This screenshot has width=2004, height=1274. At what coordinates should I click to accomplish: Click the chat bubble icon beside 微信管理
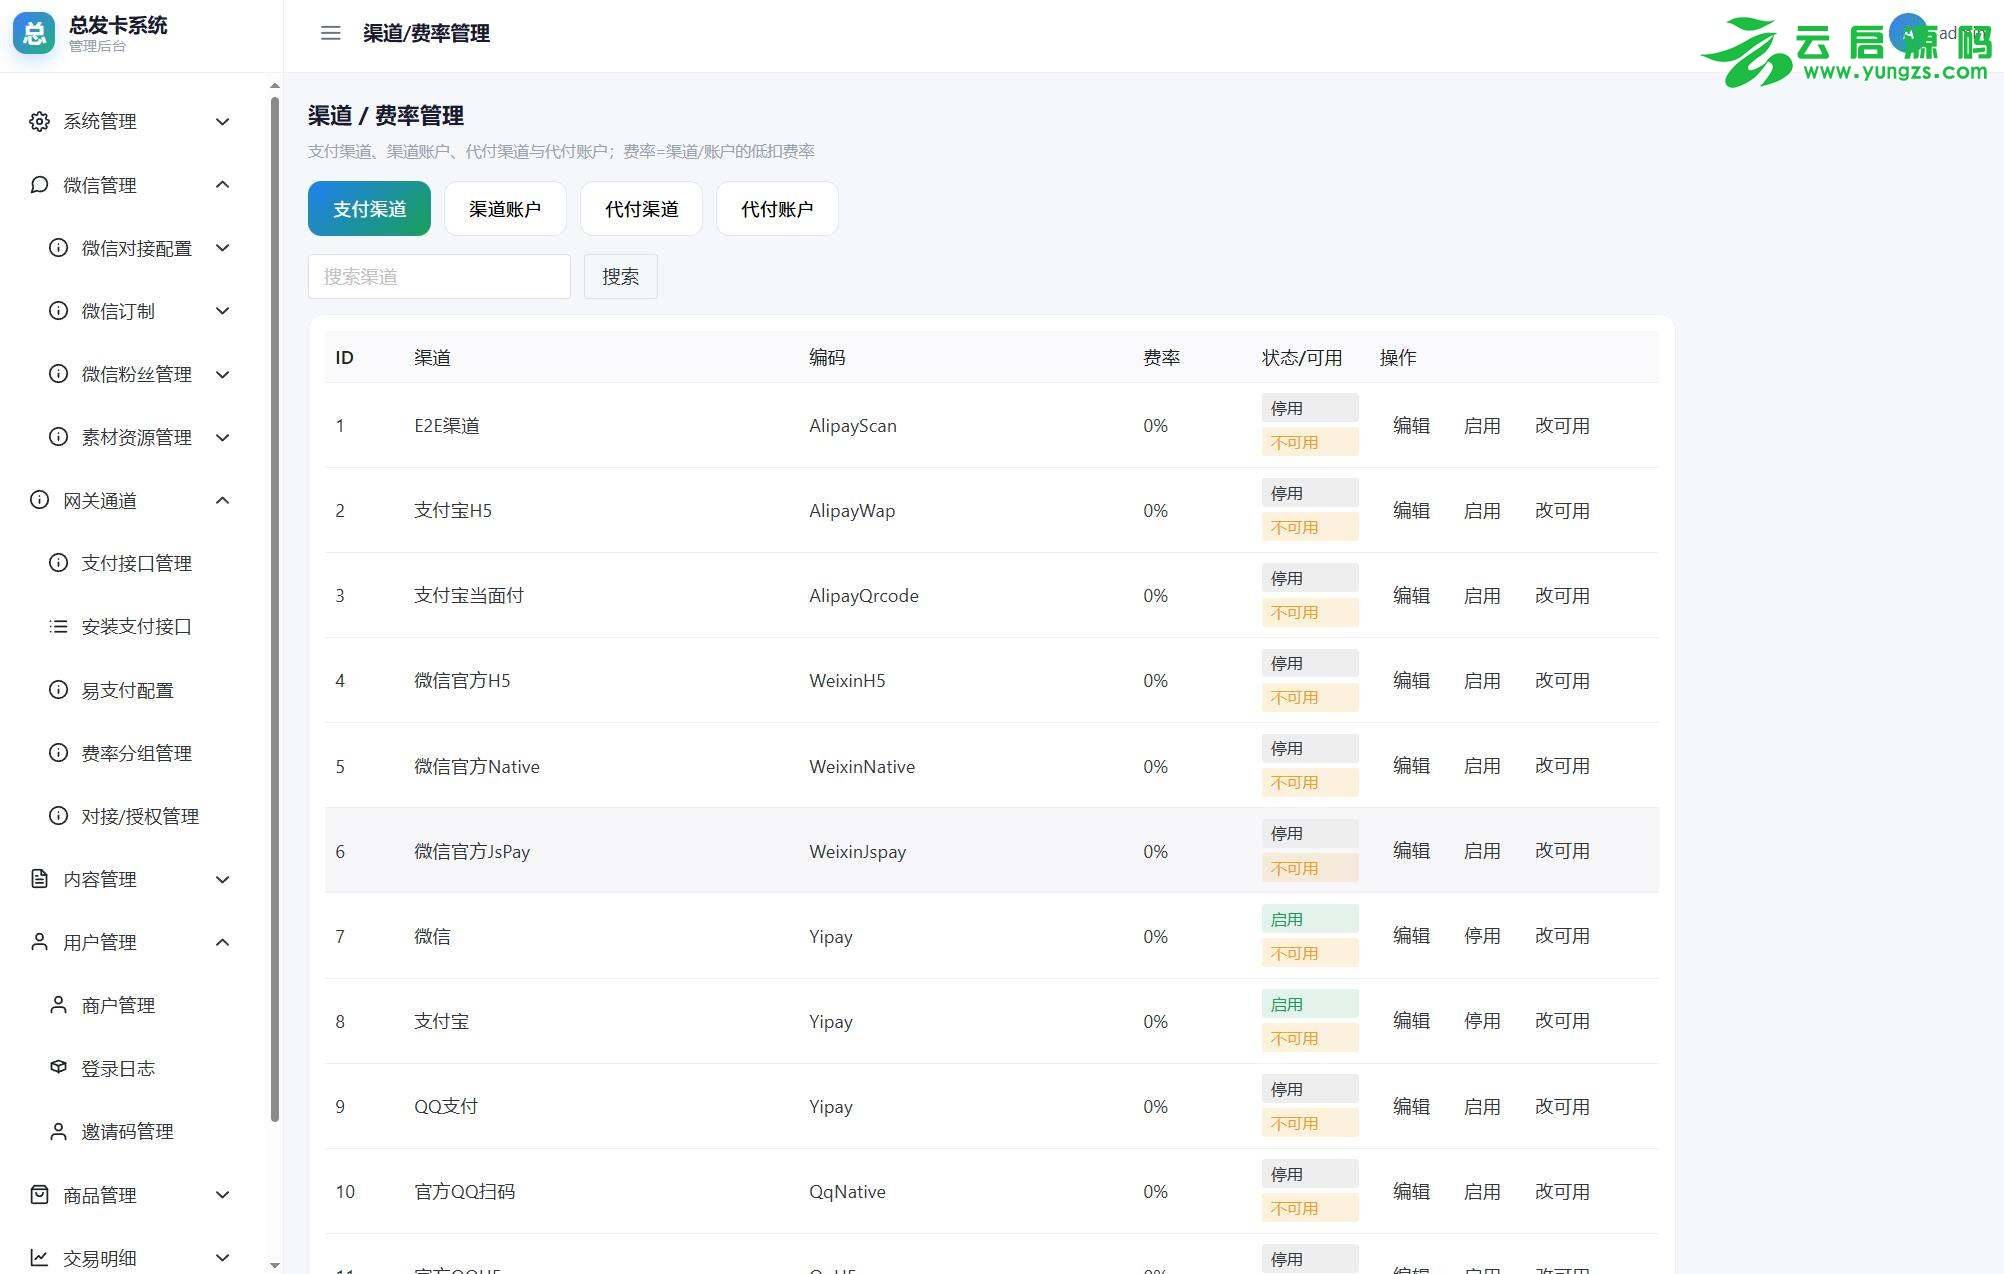39,185
